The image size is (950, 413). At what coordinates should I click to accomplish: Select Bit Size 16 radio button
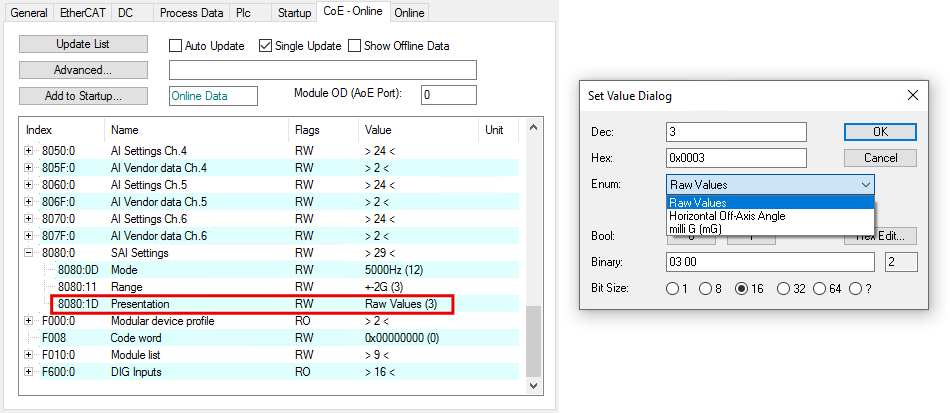(x=741, y=289)
